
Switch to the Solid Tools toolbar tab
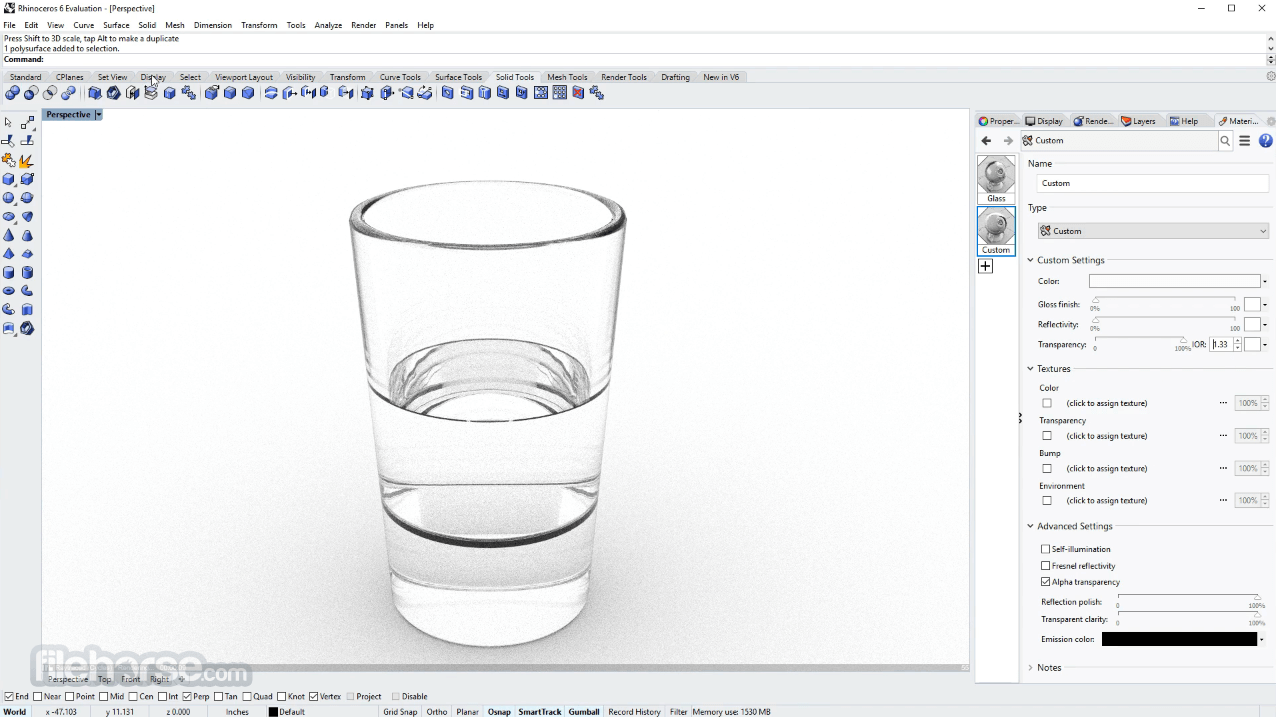point(515,77)
